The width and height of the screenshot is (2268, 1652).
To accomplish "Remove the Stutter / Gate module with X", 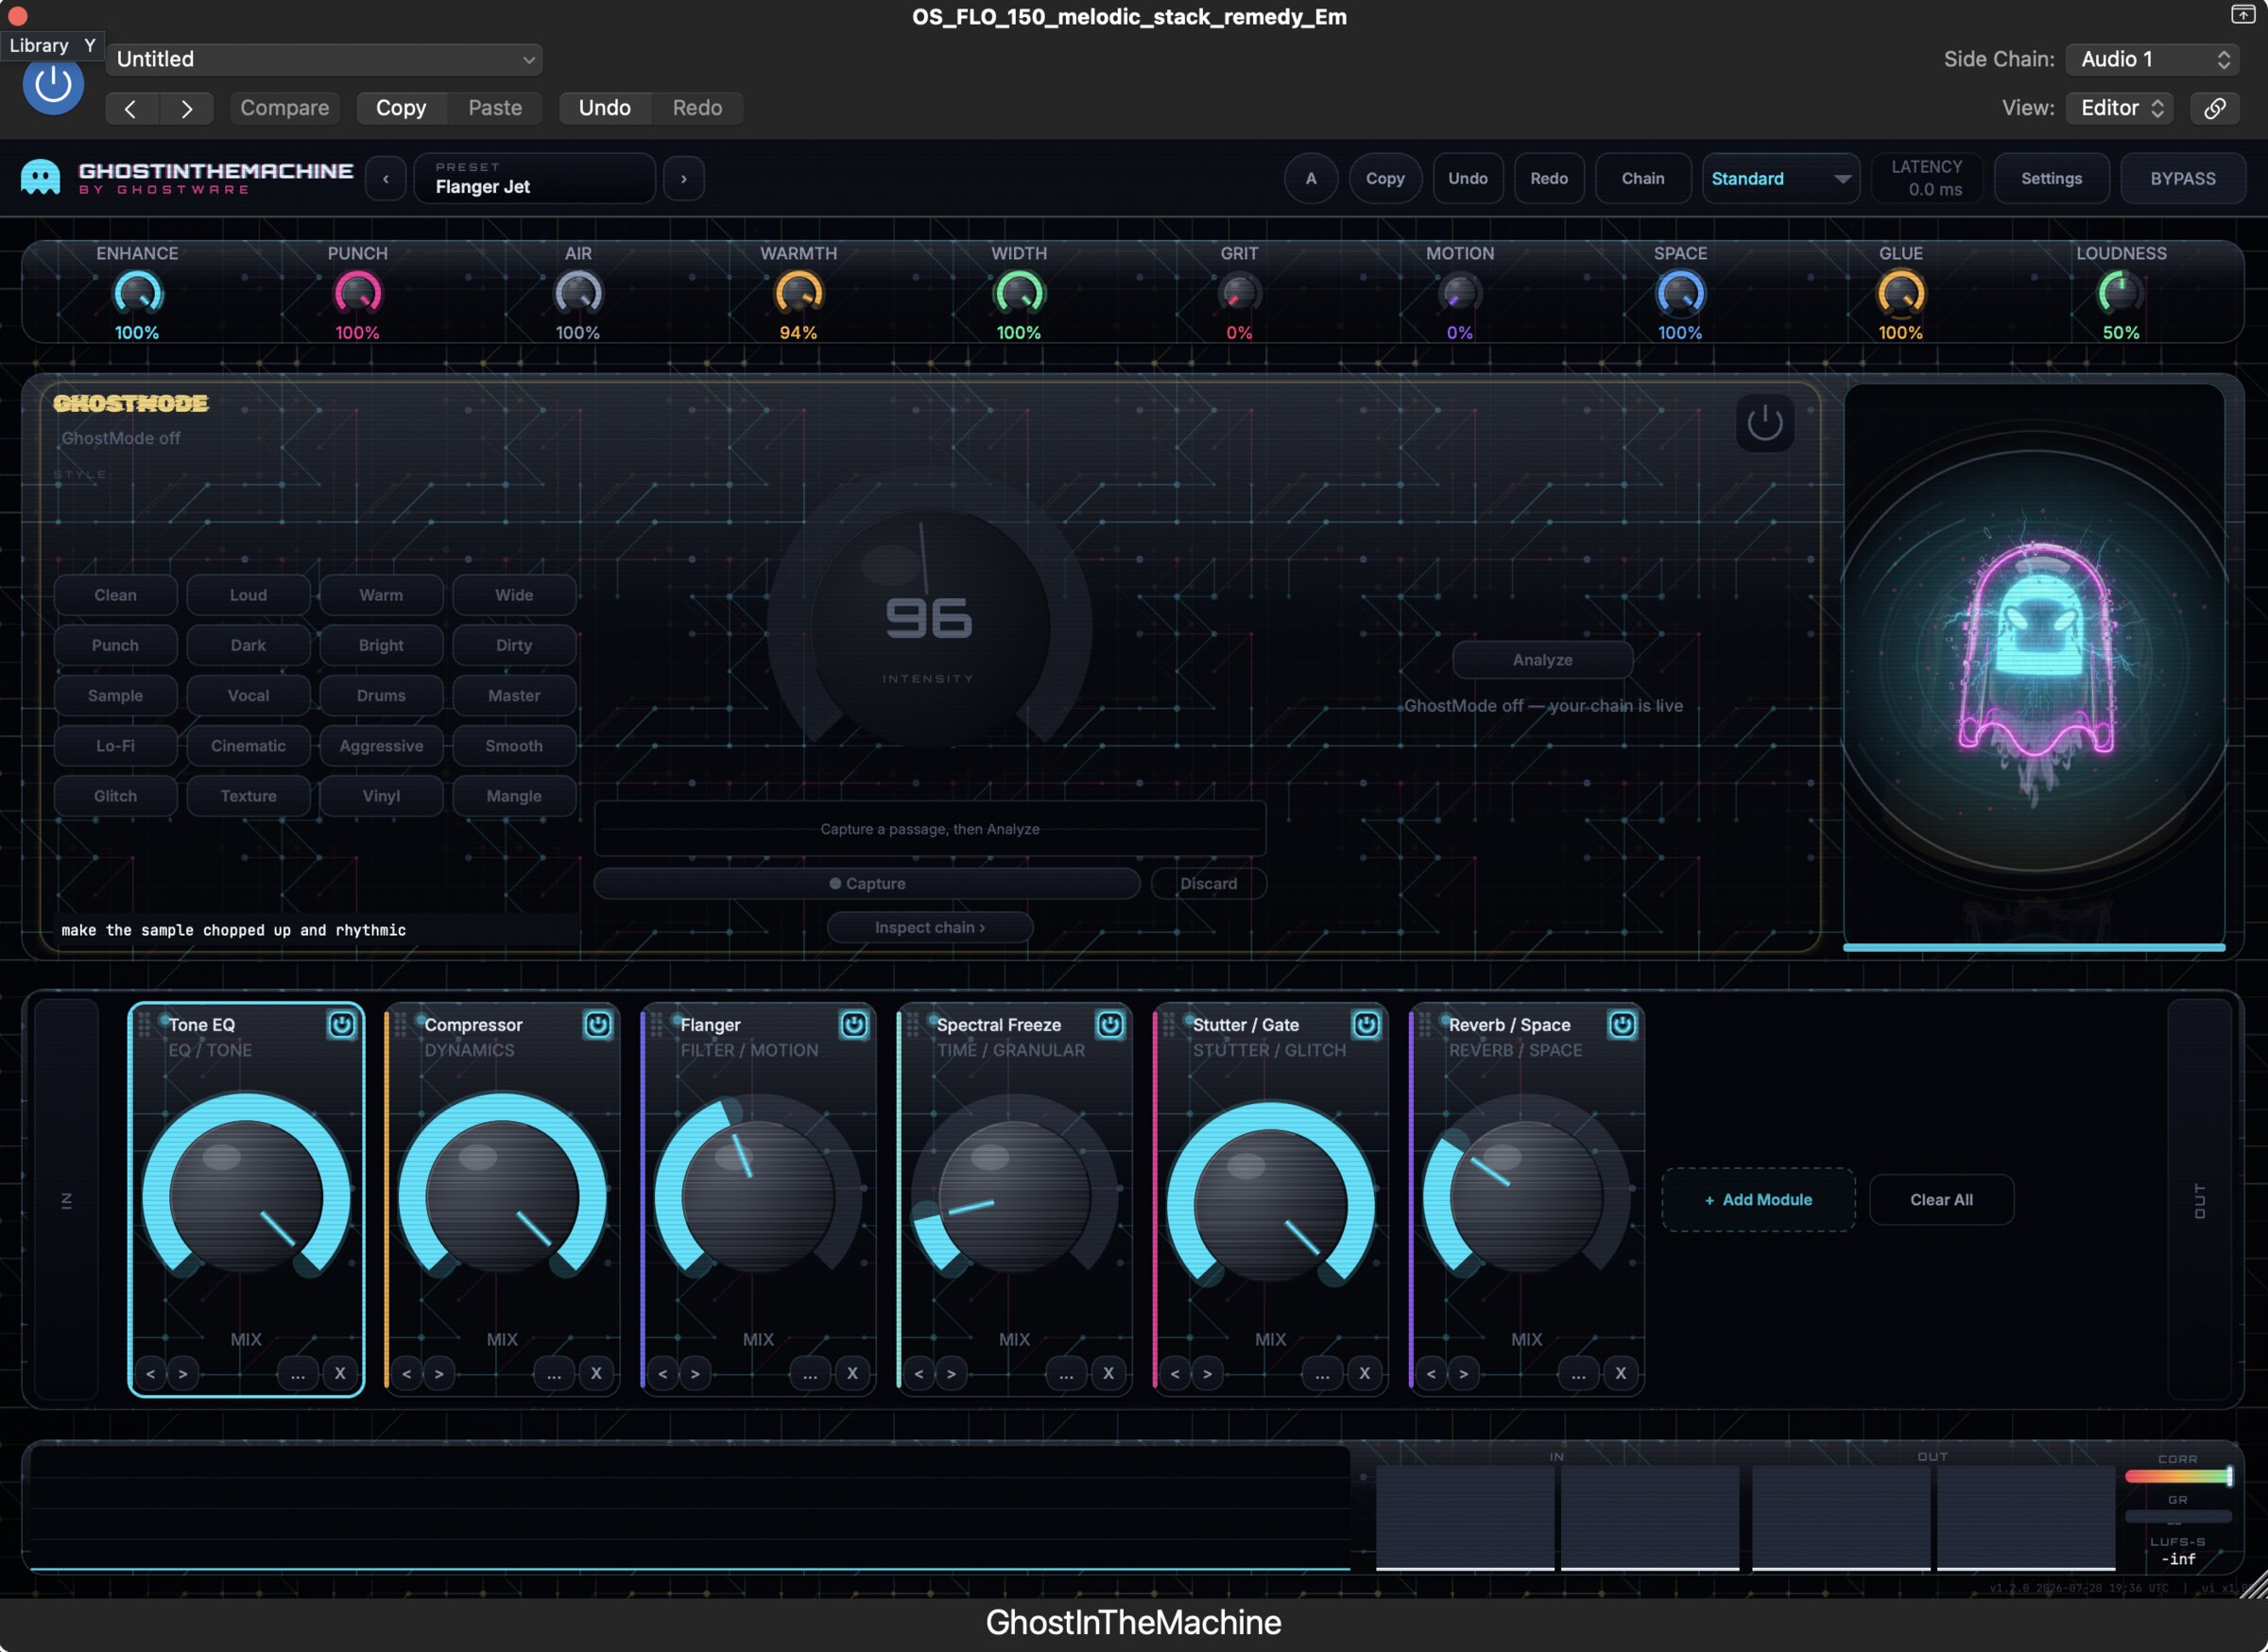I will pyautogui.click(x=1364, y=1373).
